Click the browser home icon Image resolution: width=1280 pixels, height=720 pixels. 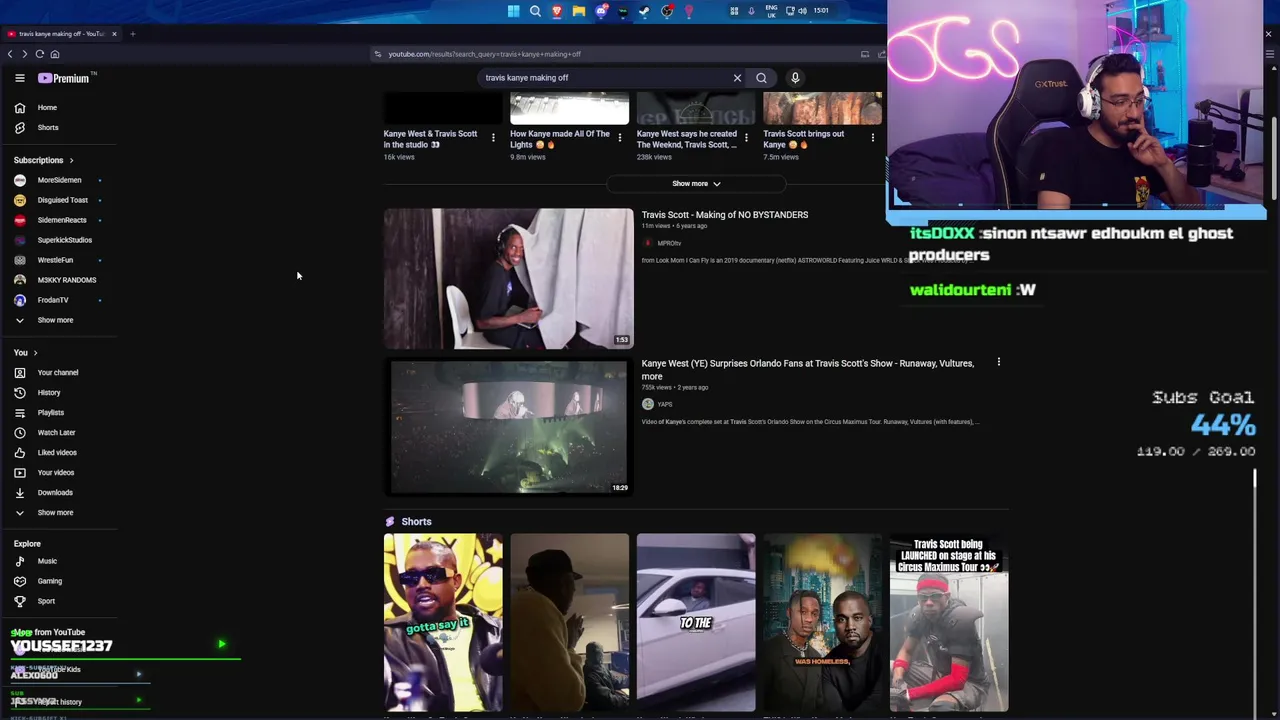pos(55,54)
